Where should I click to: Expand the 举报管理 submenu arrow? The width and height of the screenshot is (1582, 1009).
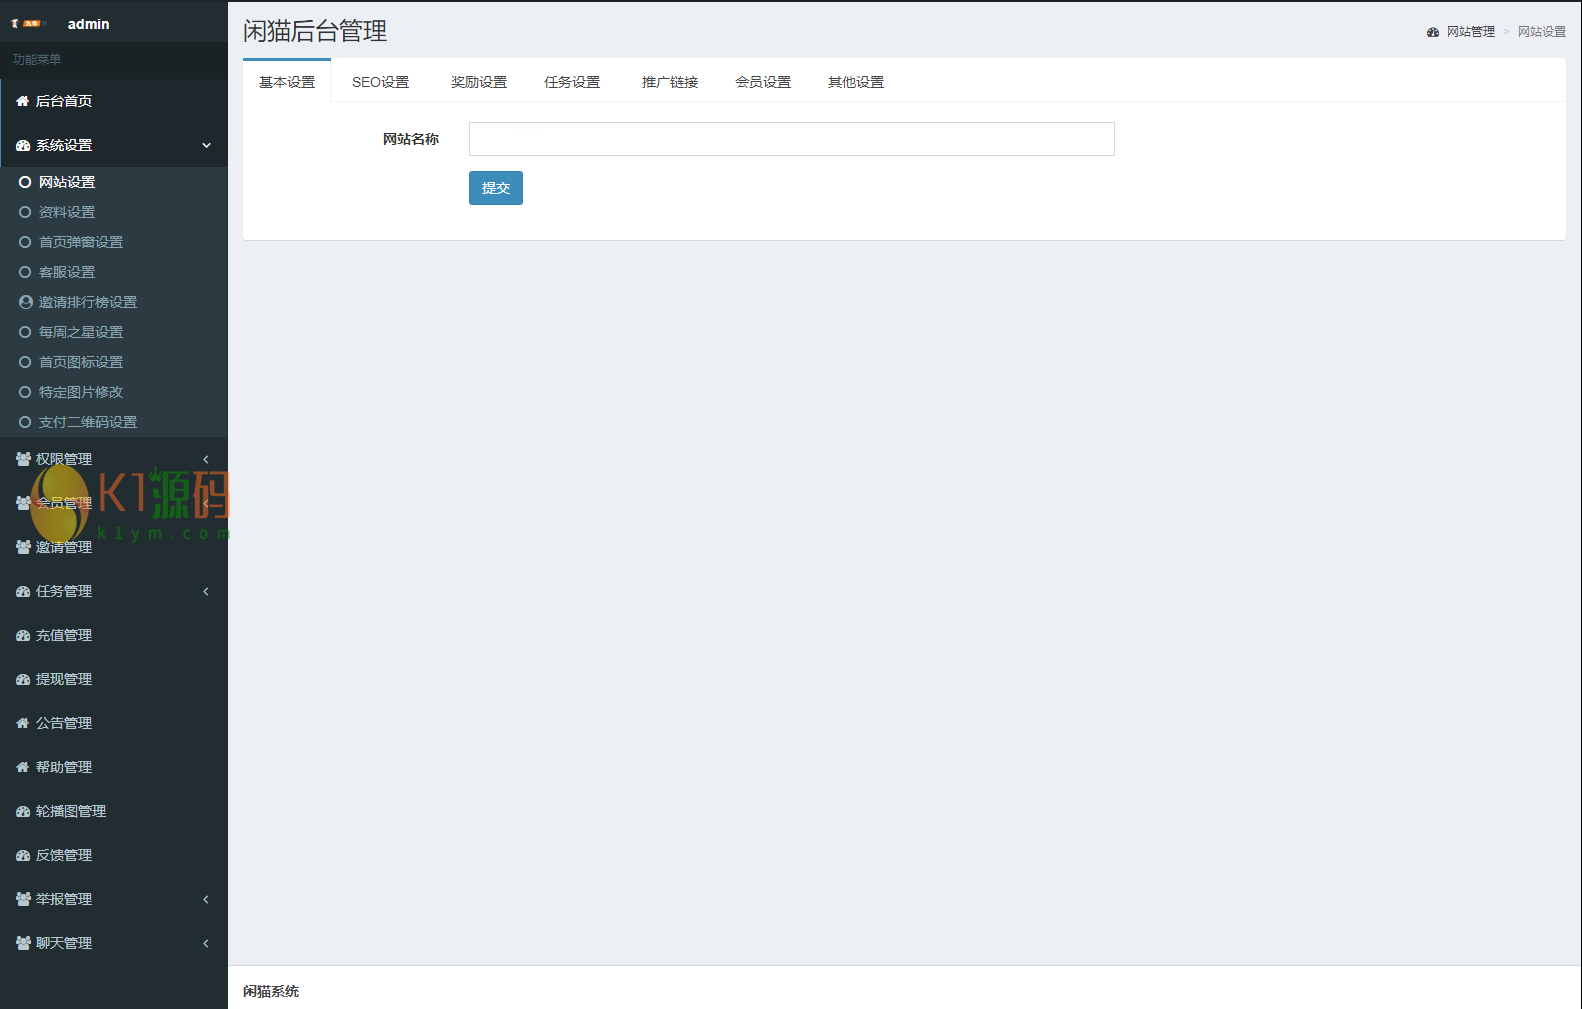(206, 899)
